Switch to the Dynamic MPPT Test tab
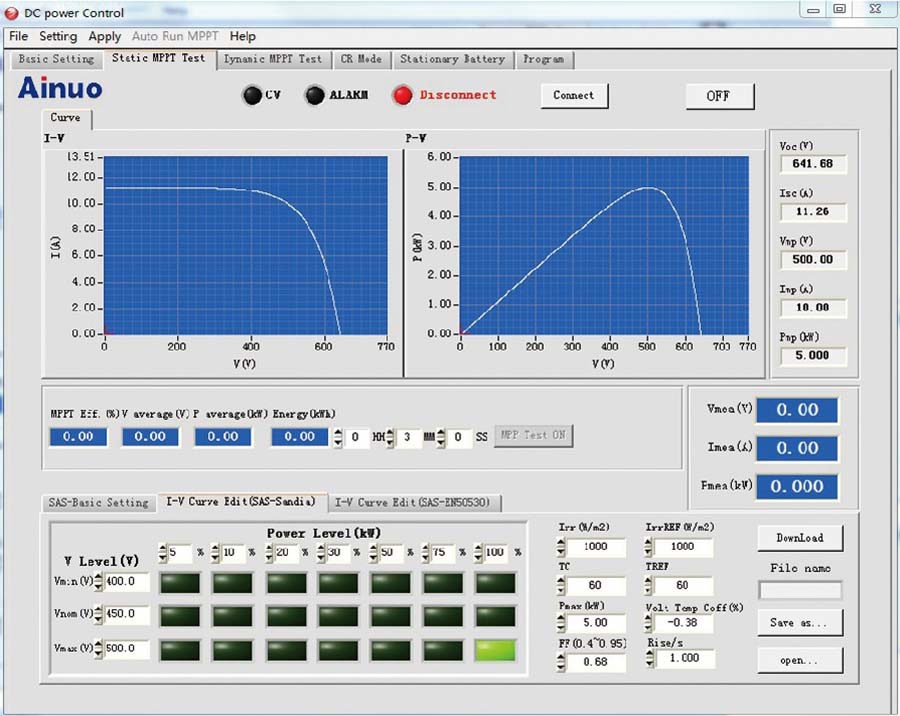 (275, 59)
